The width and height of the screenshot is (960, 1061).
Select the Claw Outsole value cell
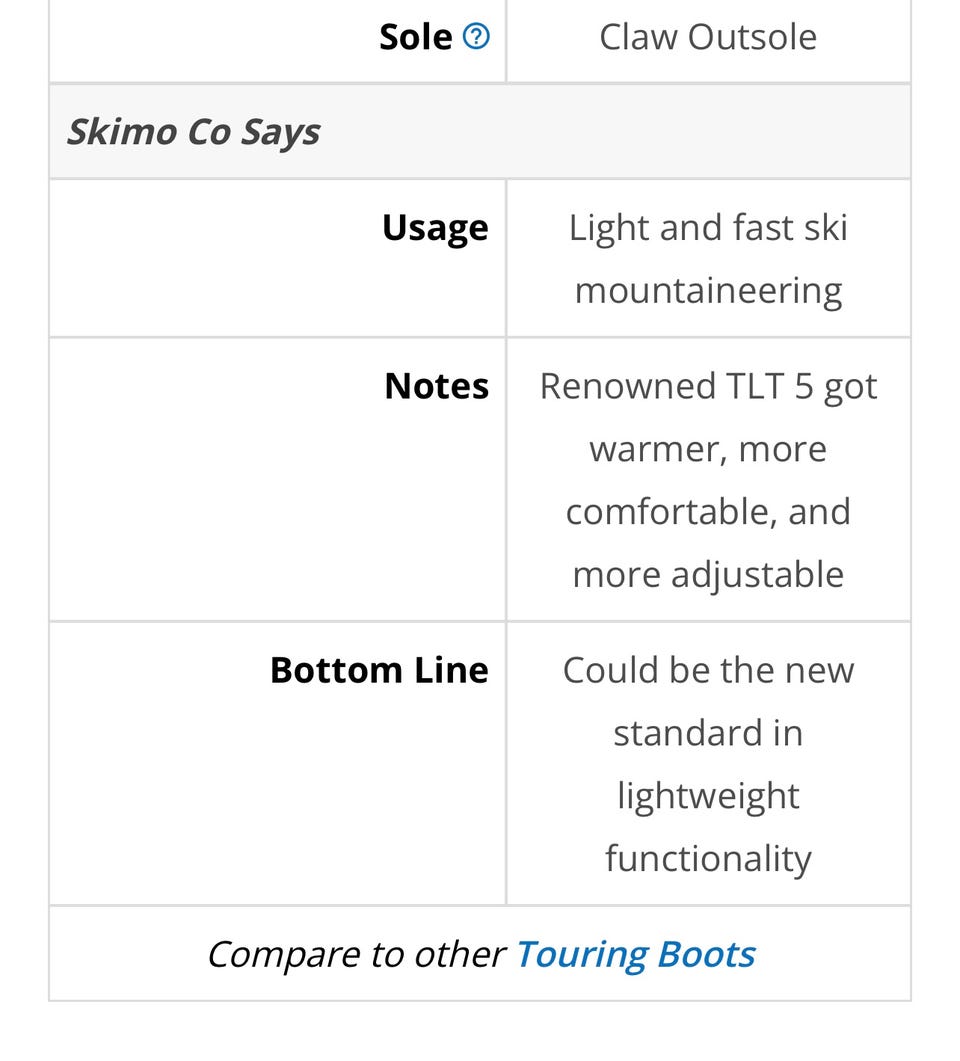pyautogui.click(x=708, y=37)
